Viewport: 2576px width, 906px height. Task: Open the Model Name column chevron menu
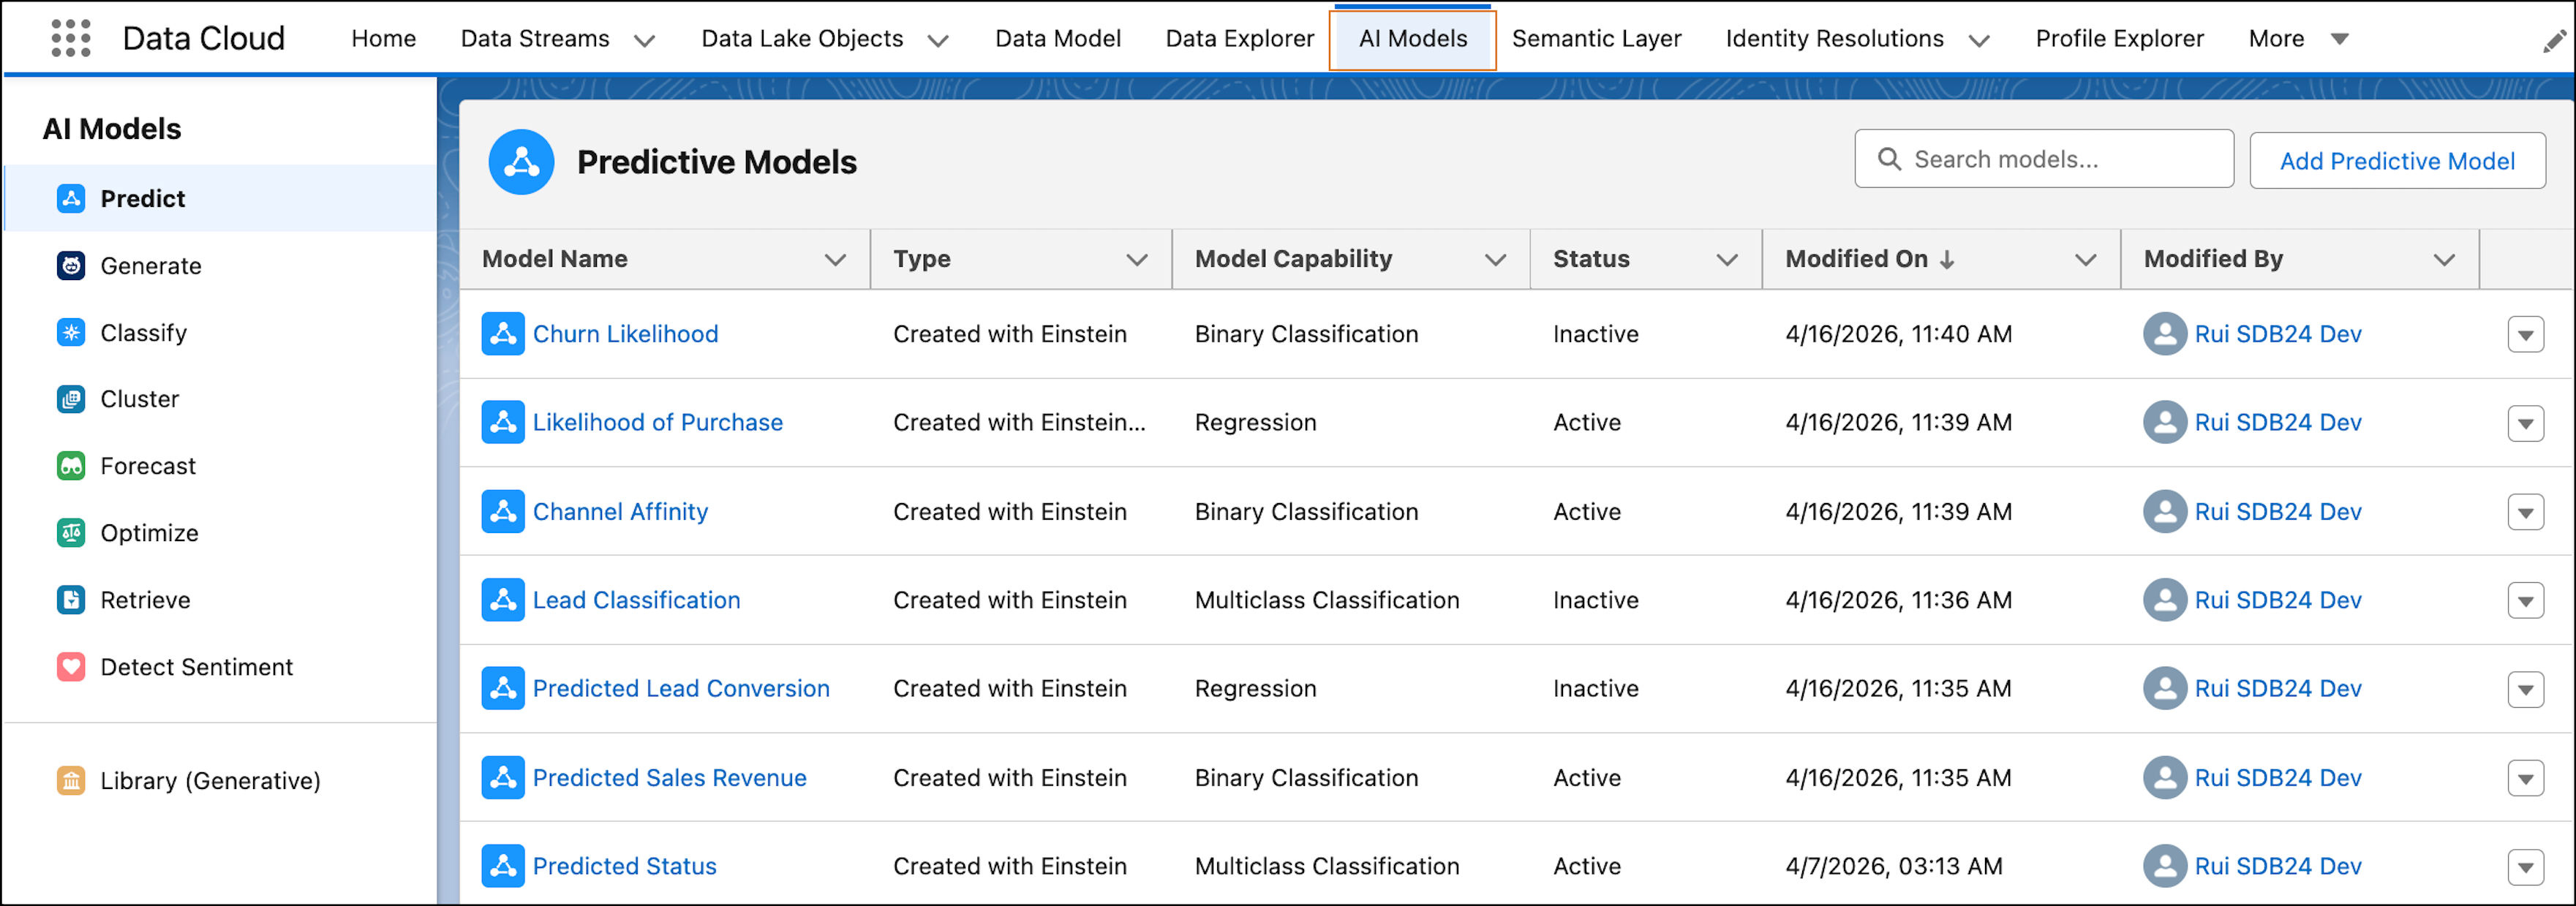click(x=835, y=260)
